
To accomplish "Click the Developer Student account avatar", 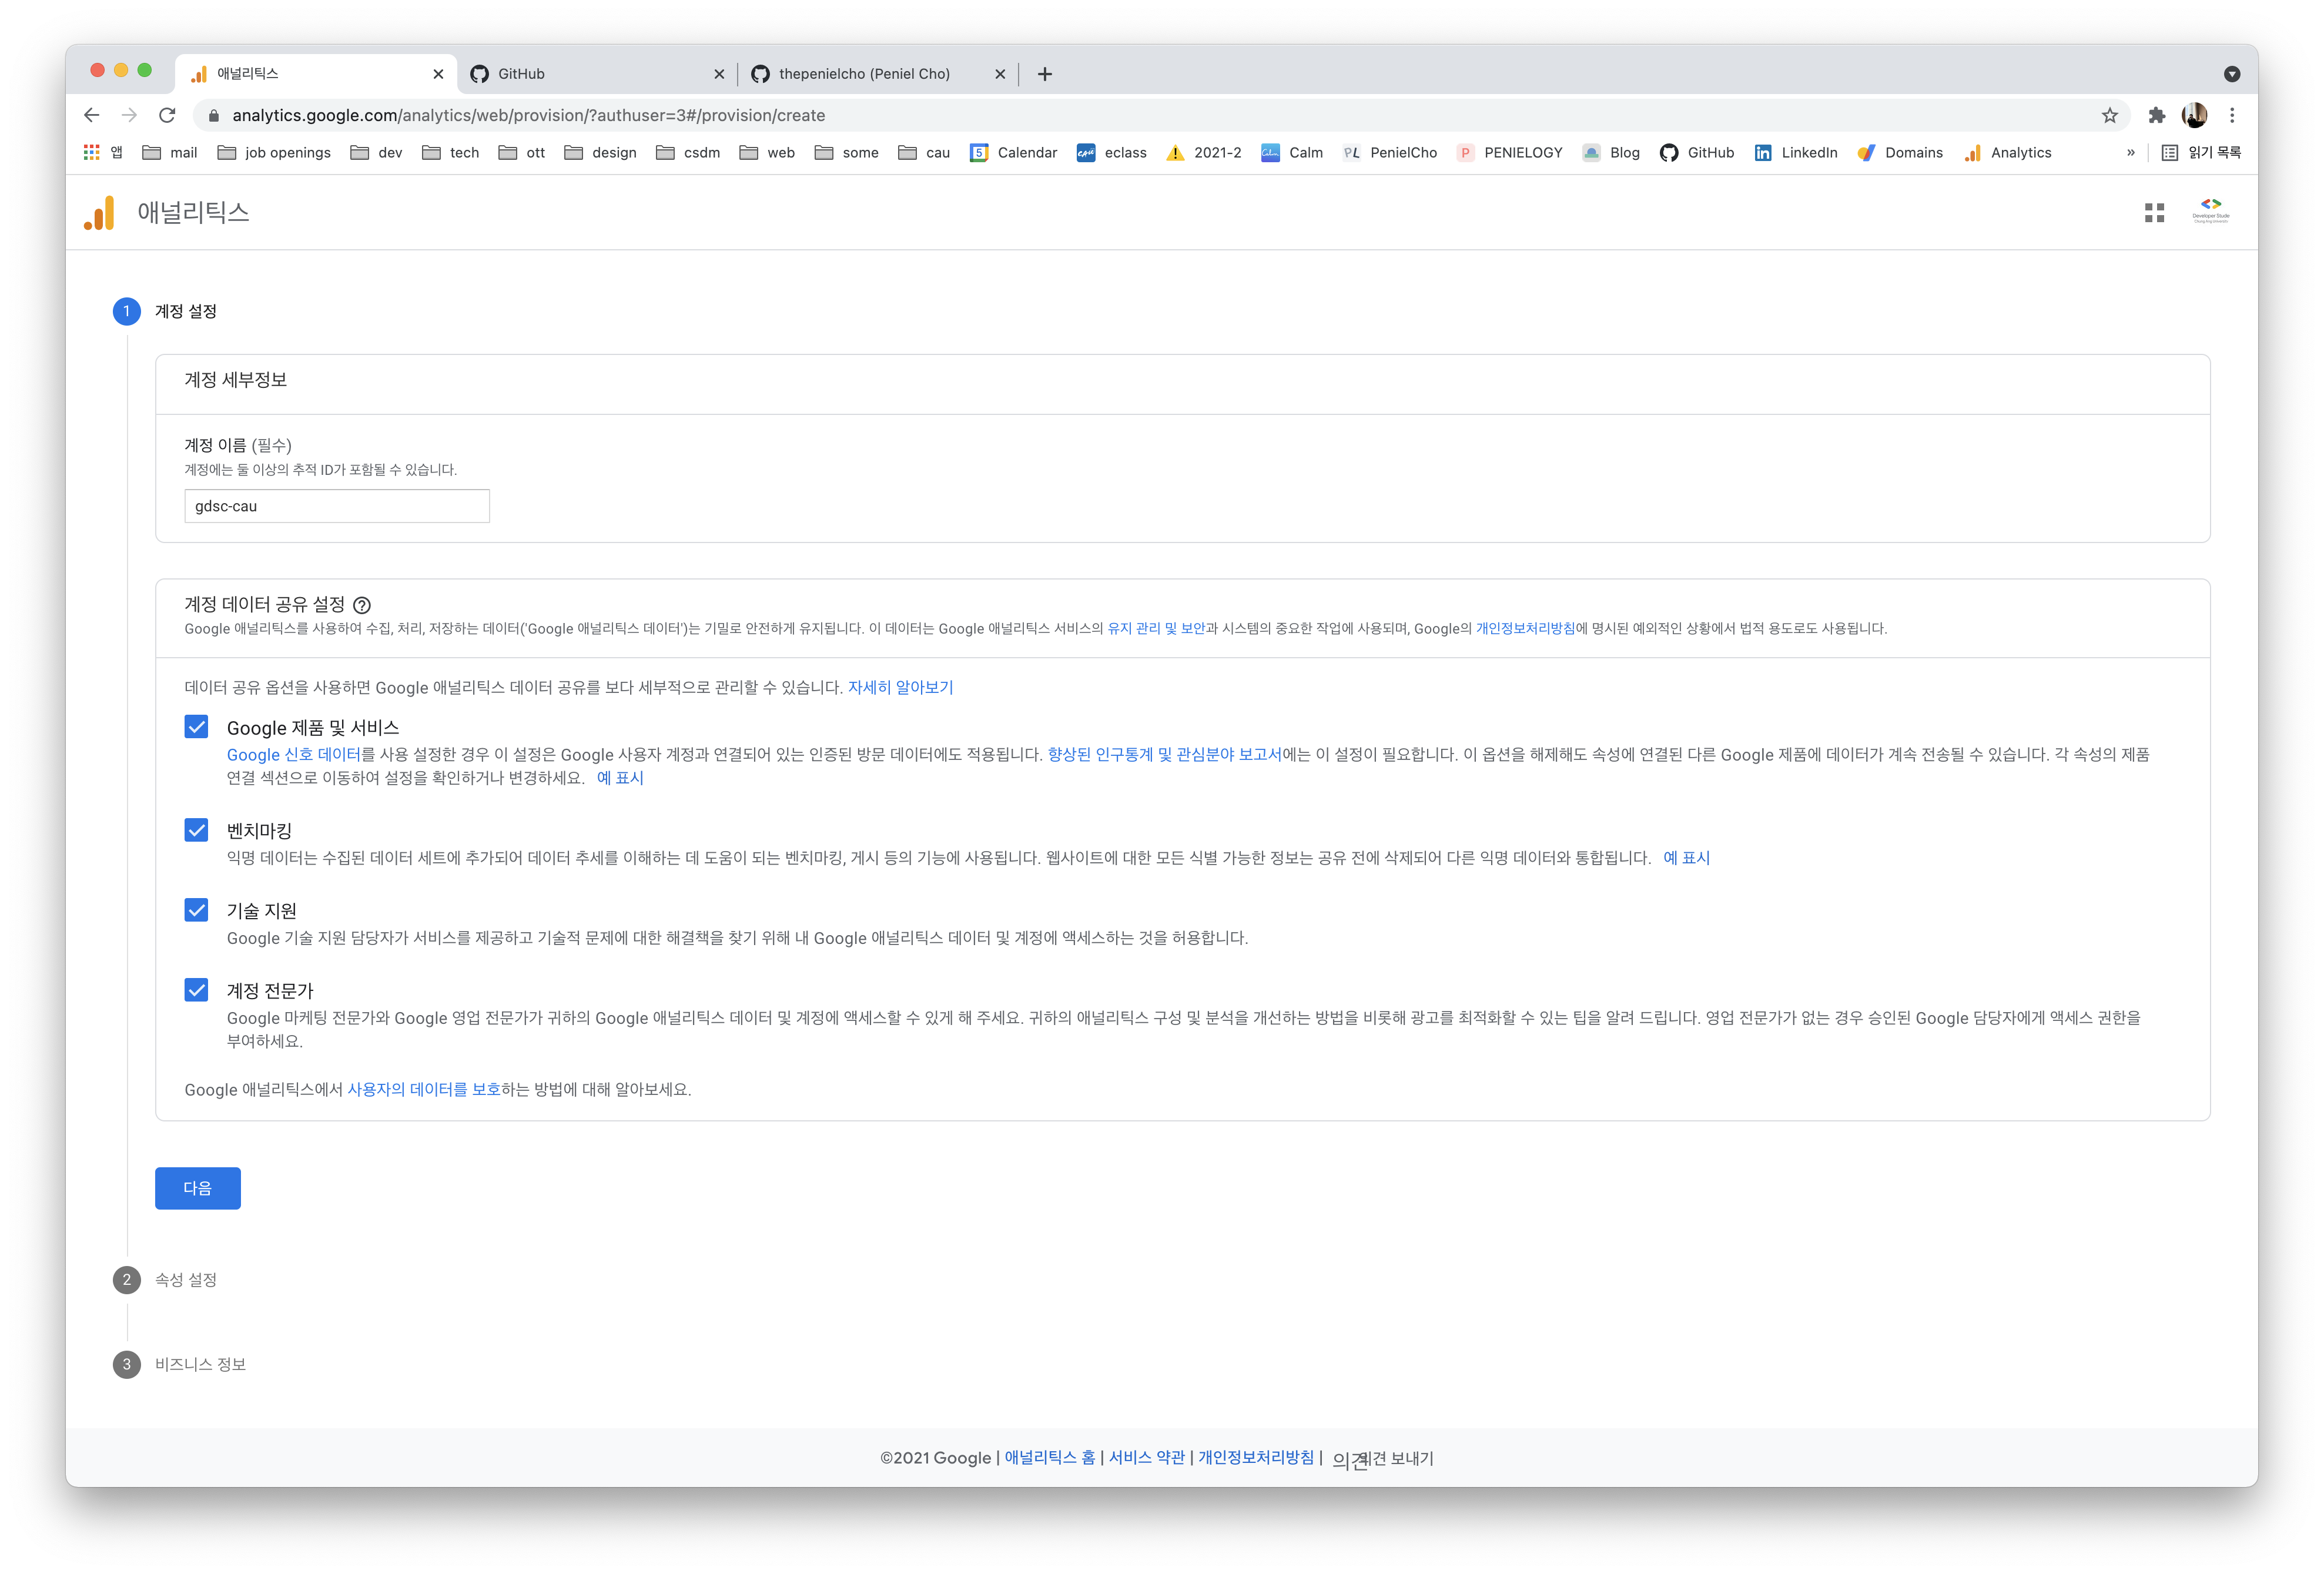I will tap(2210, 211).
